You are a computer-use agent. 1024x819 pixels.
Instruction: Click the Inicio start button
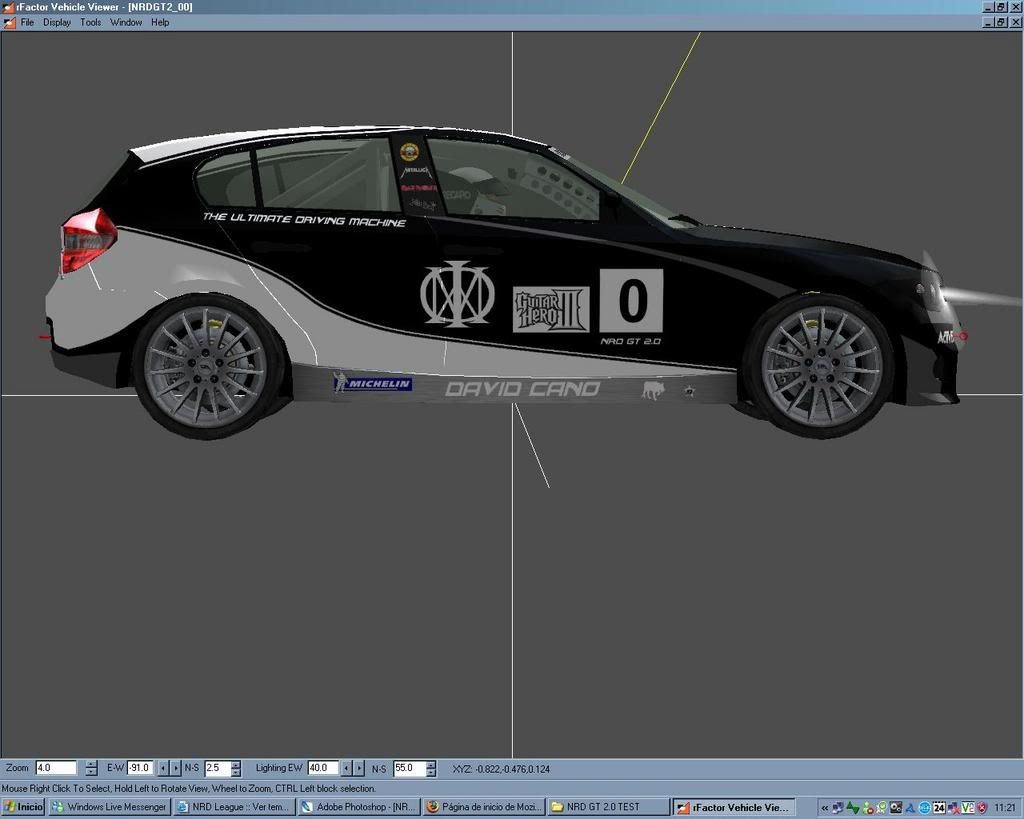[x=23, y=807]
